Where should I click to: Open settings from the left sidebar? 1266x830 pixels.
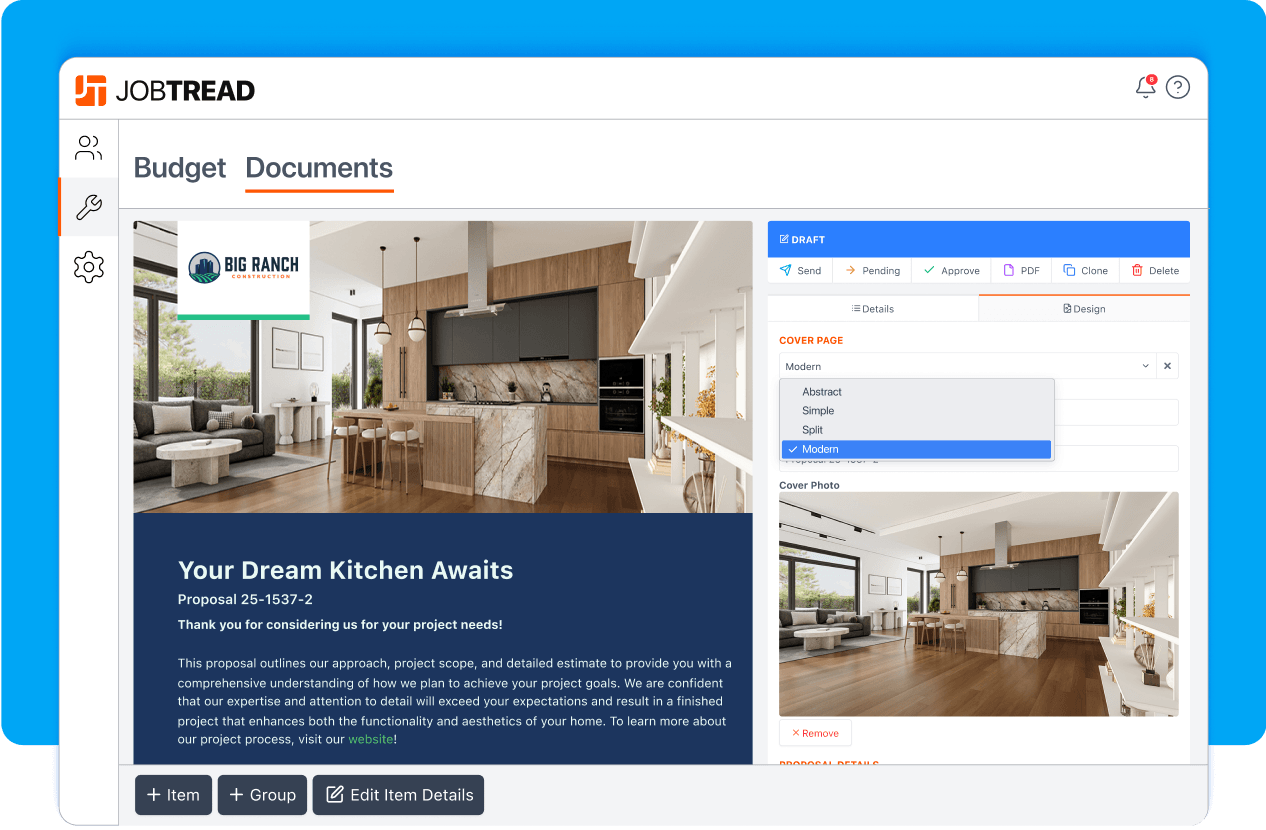pos(88,267)
